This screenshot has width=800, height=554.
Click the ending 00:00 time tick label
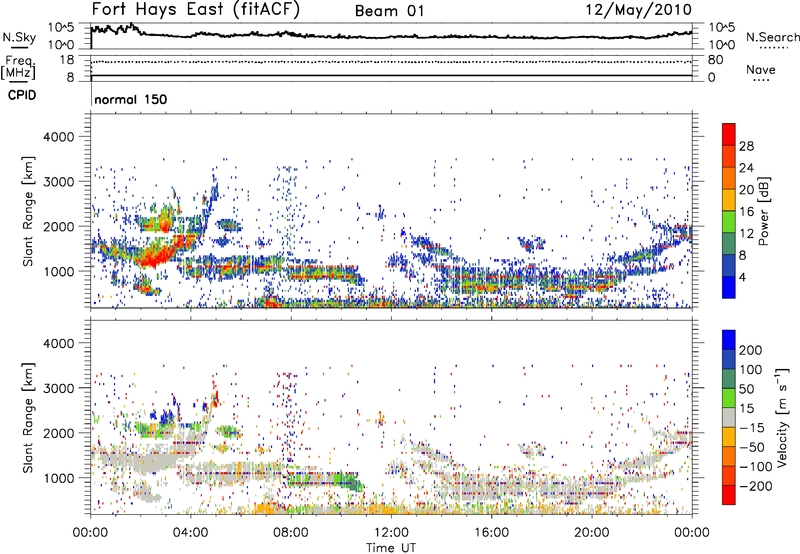[691, 533]
